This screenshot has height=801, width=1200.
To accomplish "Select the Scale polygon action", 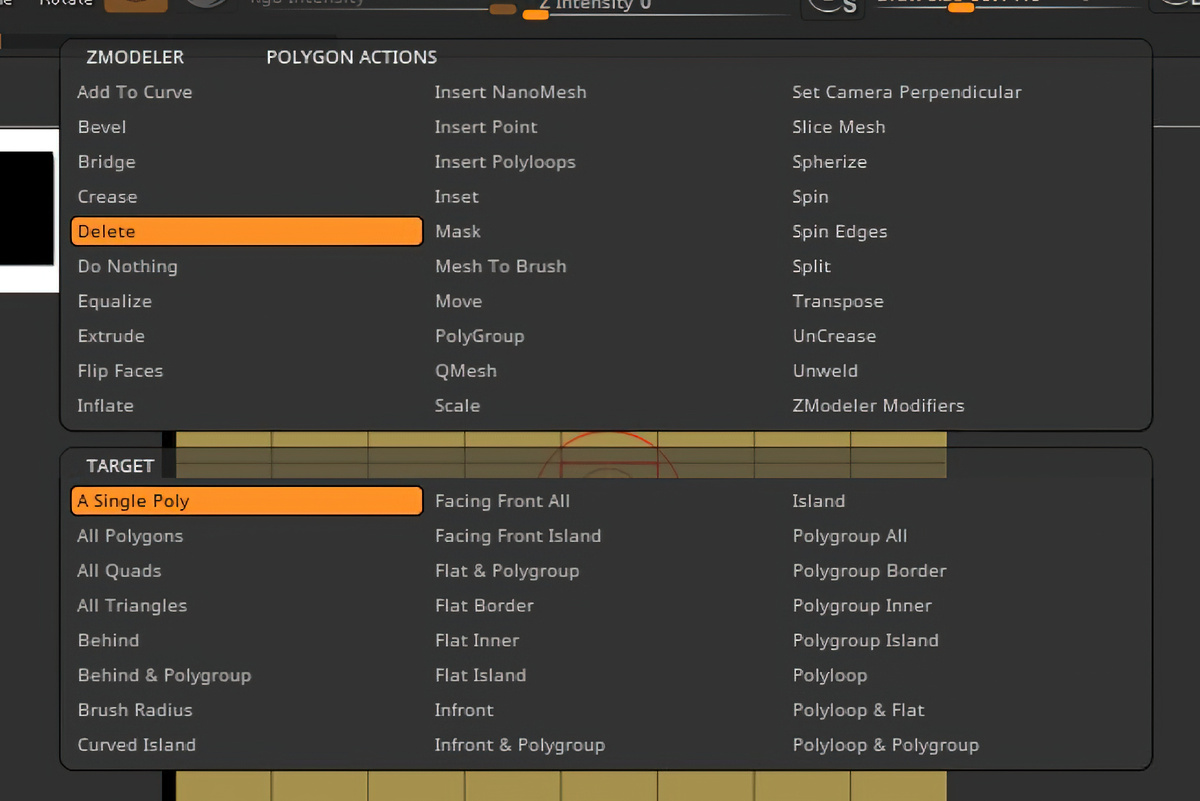I will pos(457,406).
